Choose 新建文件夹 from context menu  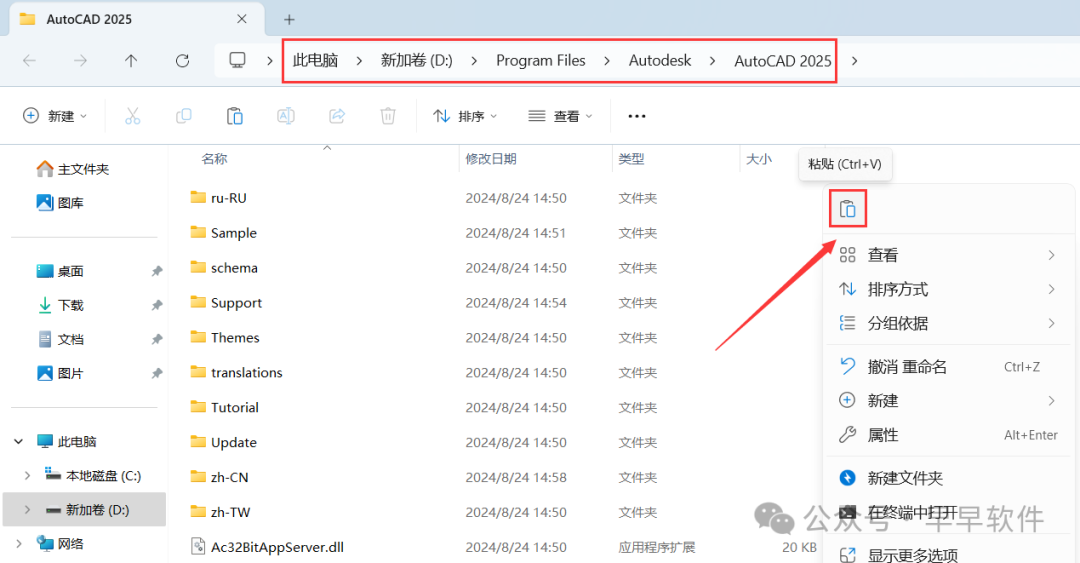pos(905,478)
